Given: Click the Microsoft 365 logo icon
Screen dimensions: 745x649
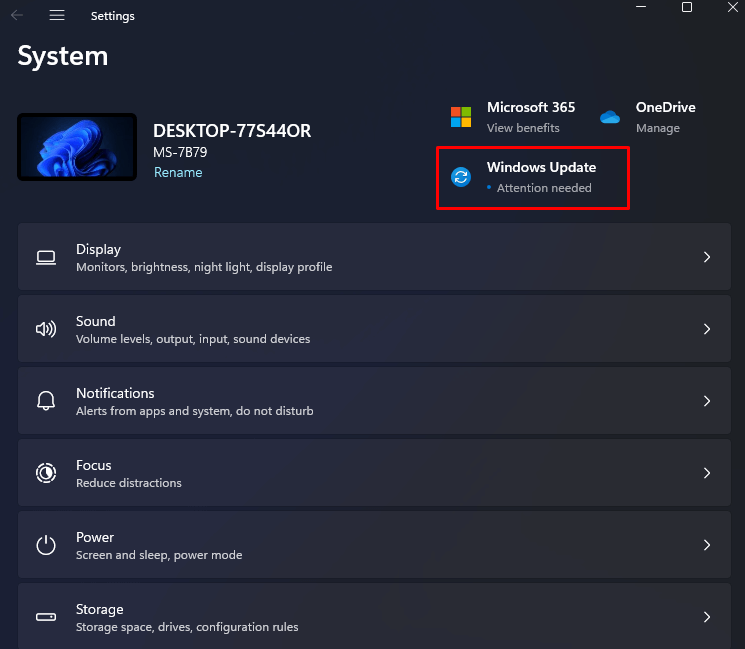Looking at the screenshot, I should (461, 117).
